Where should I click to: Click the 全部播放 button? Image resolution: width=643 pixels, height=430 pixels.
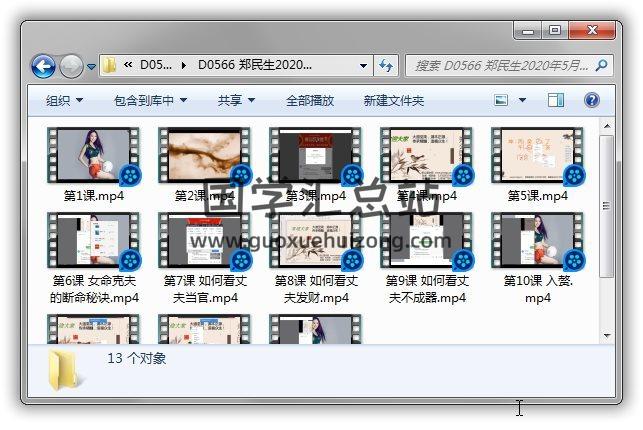click(310, 101)
